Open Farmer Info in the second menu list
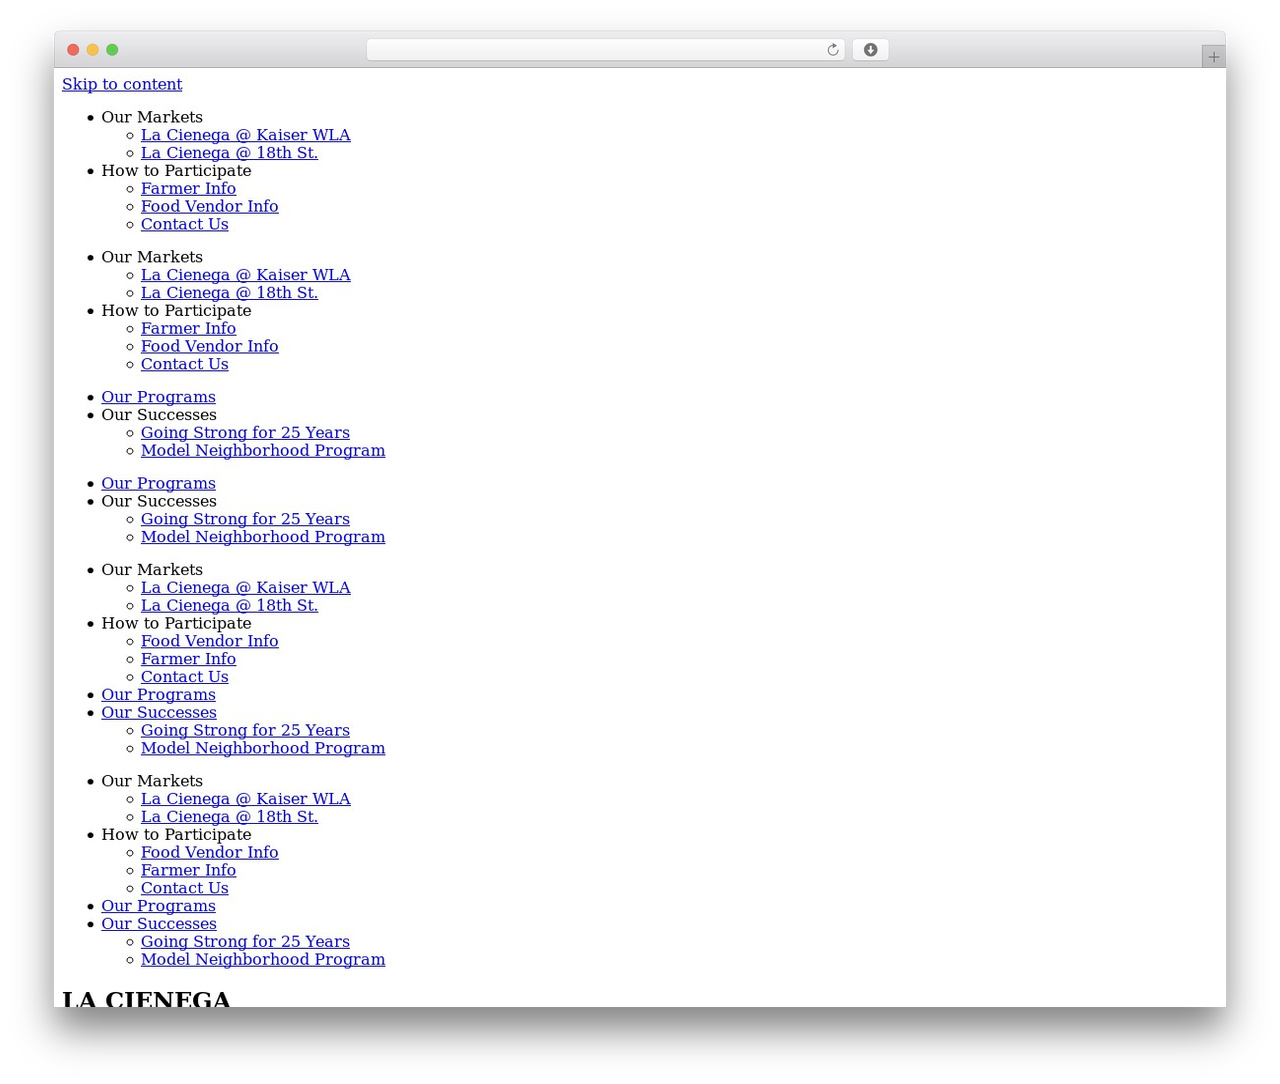 coord(188,329)
